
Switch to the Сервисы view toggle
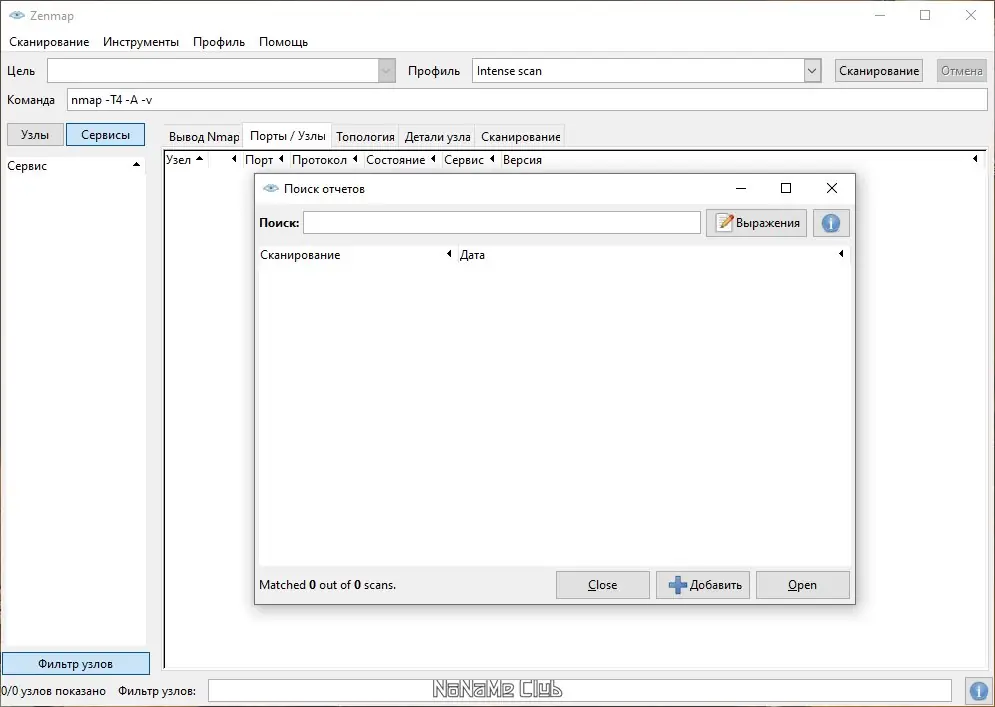pyautogui.click(x=105, y=135)
